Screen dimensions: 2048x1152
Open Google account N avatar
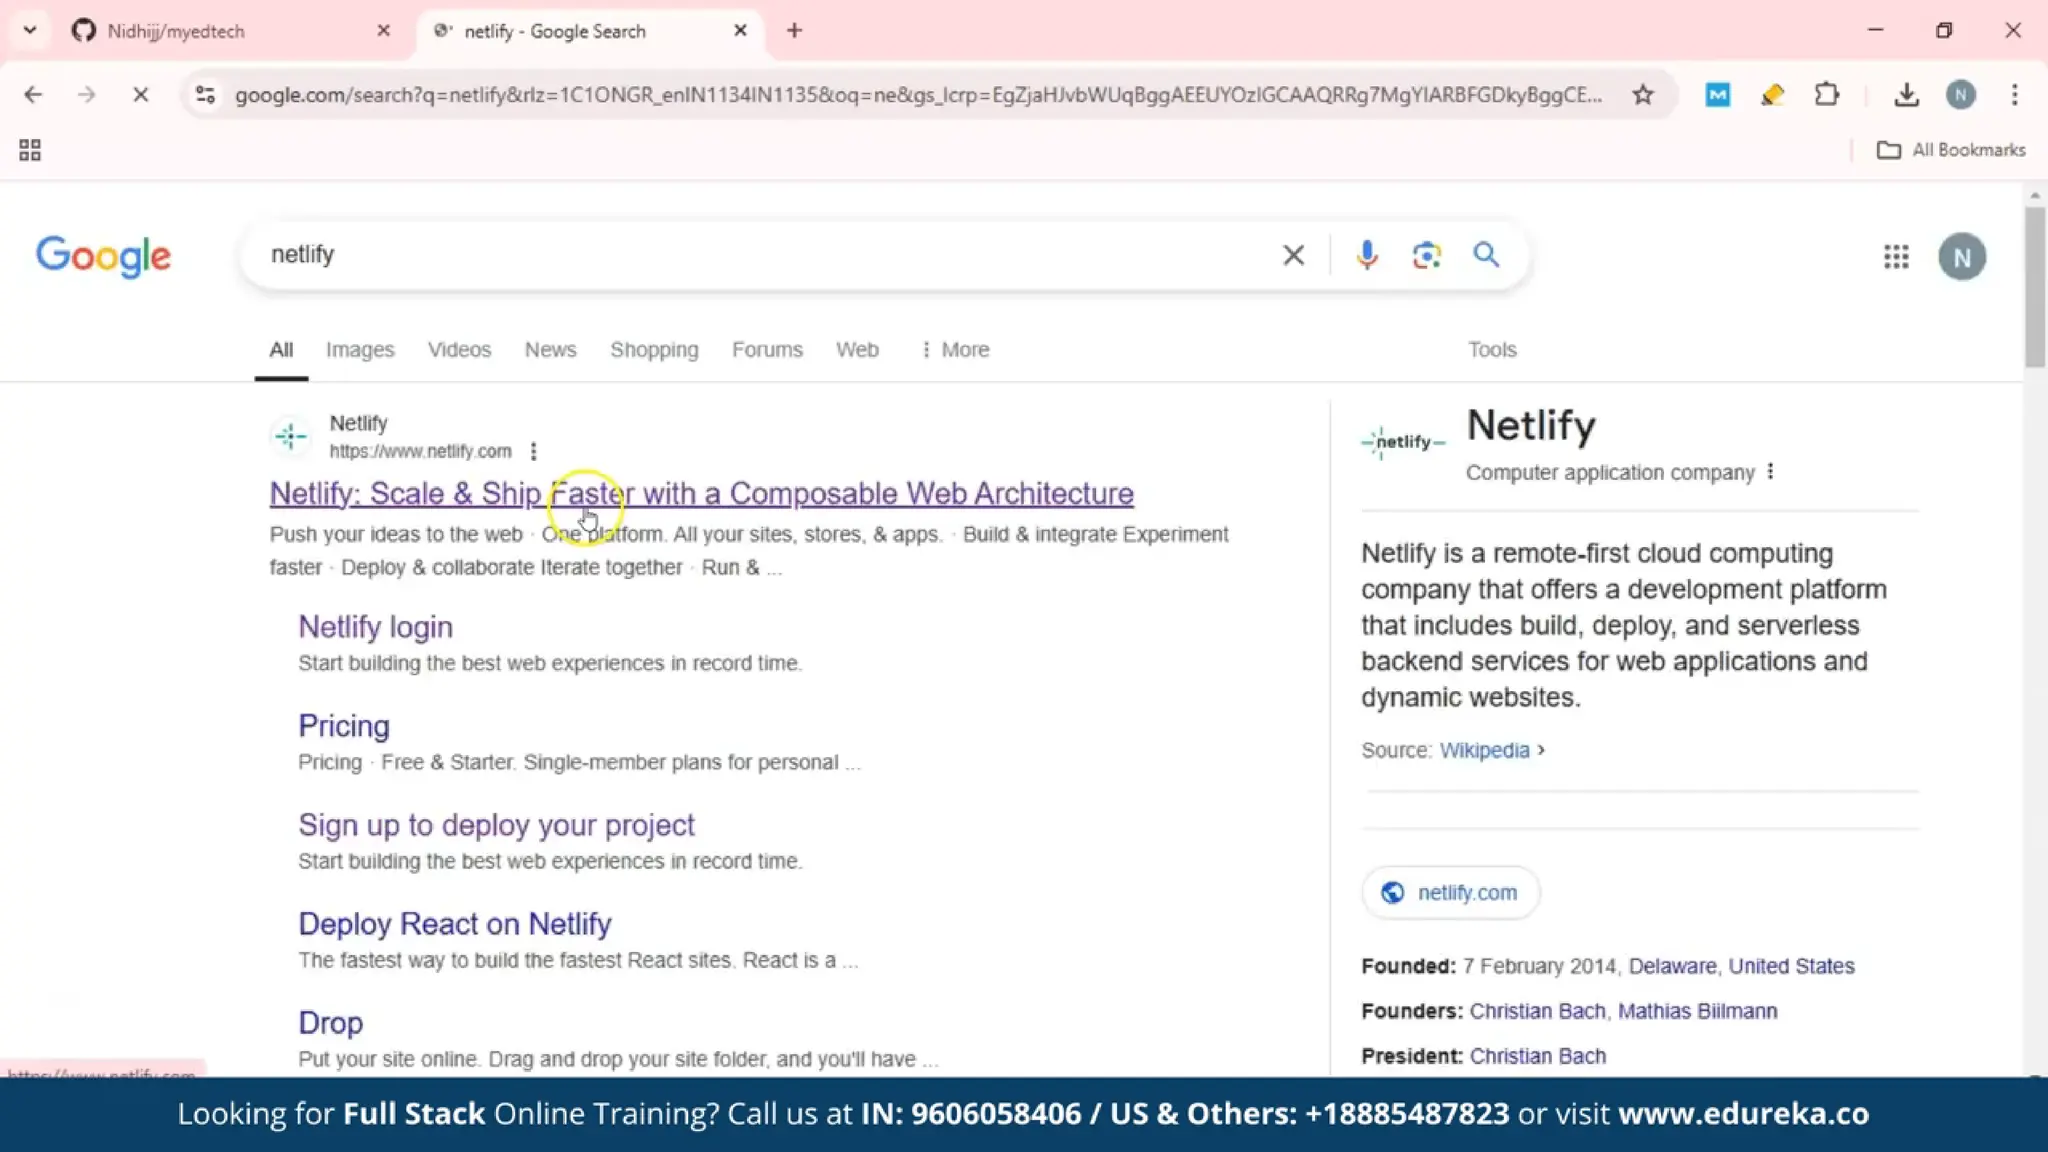coord(1962,257)
